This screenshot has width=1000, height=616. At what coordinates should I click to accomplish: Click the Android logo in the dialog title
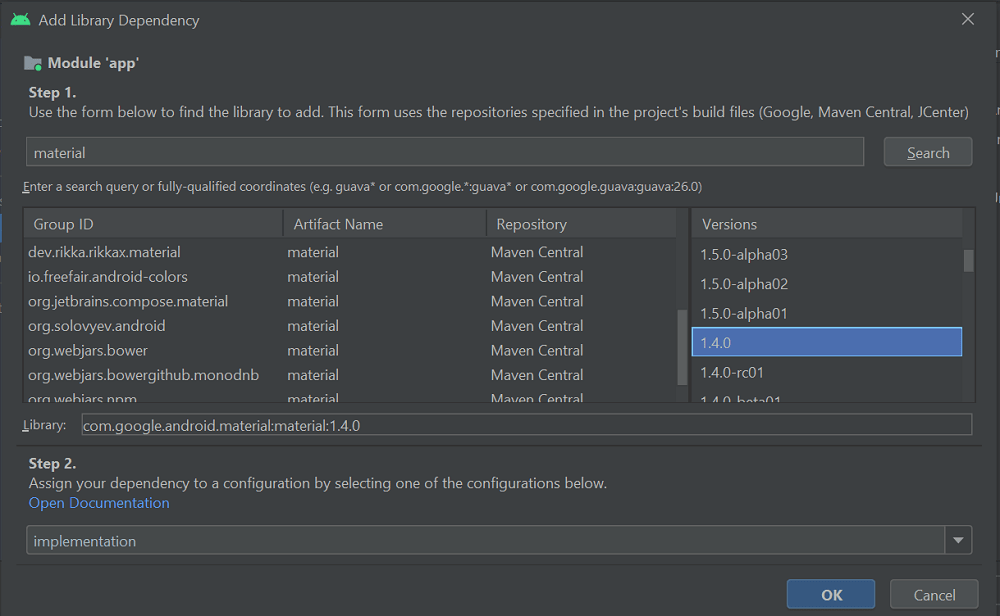20,18
